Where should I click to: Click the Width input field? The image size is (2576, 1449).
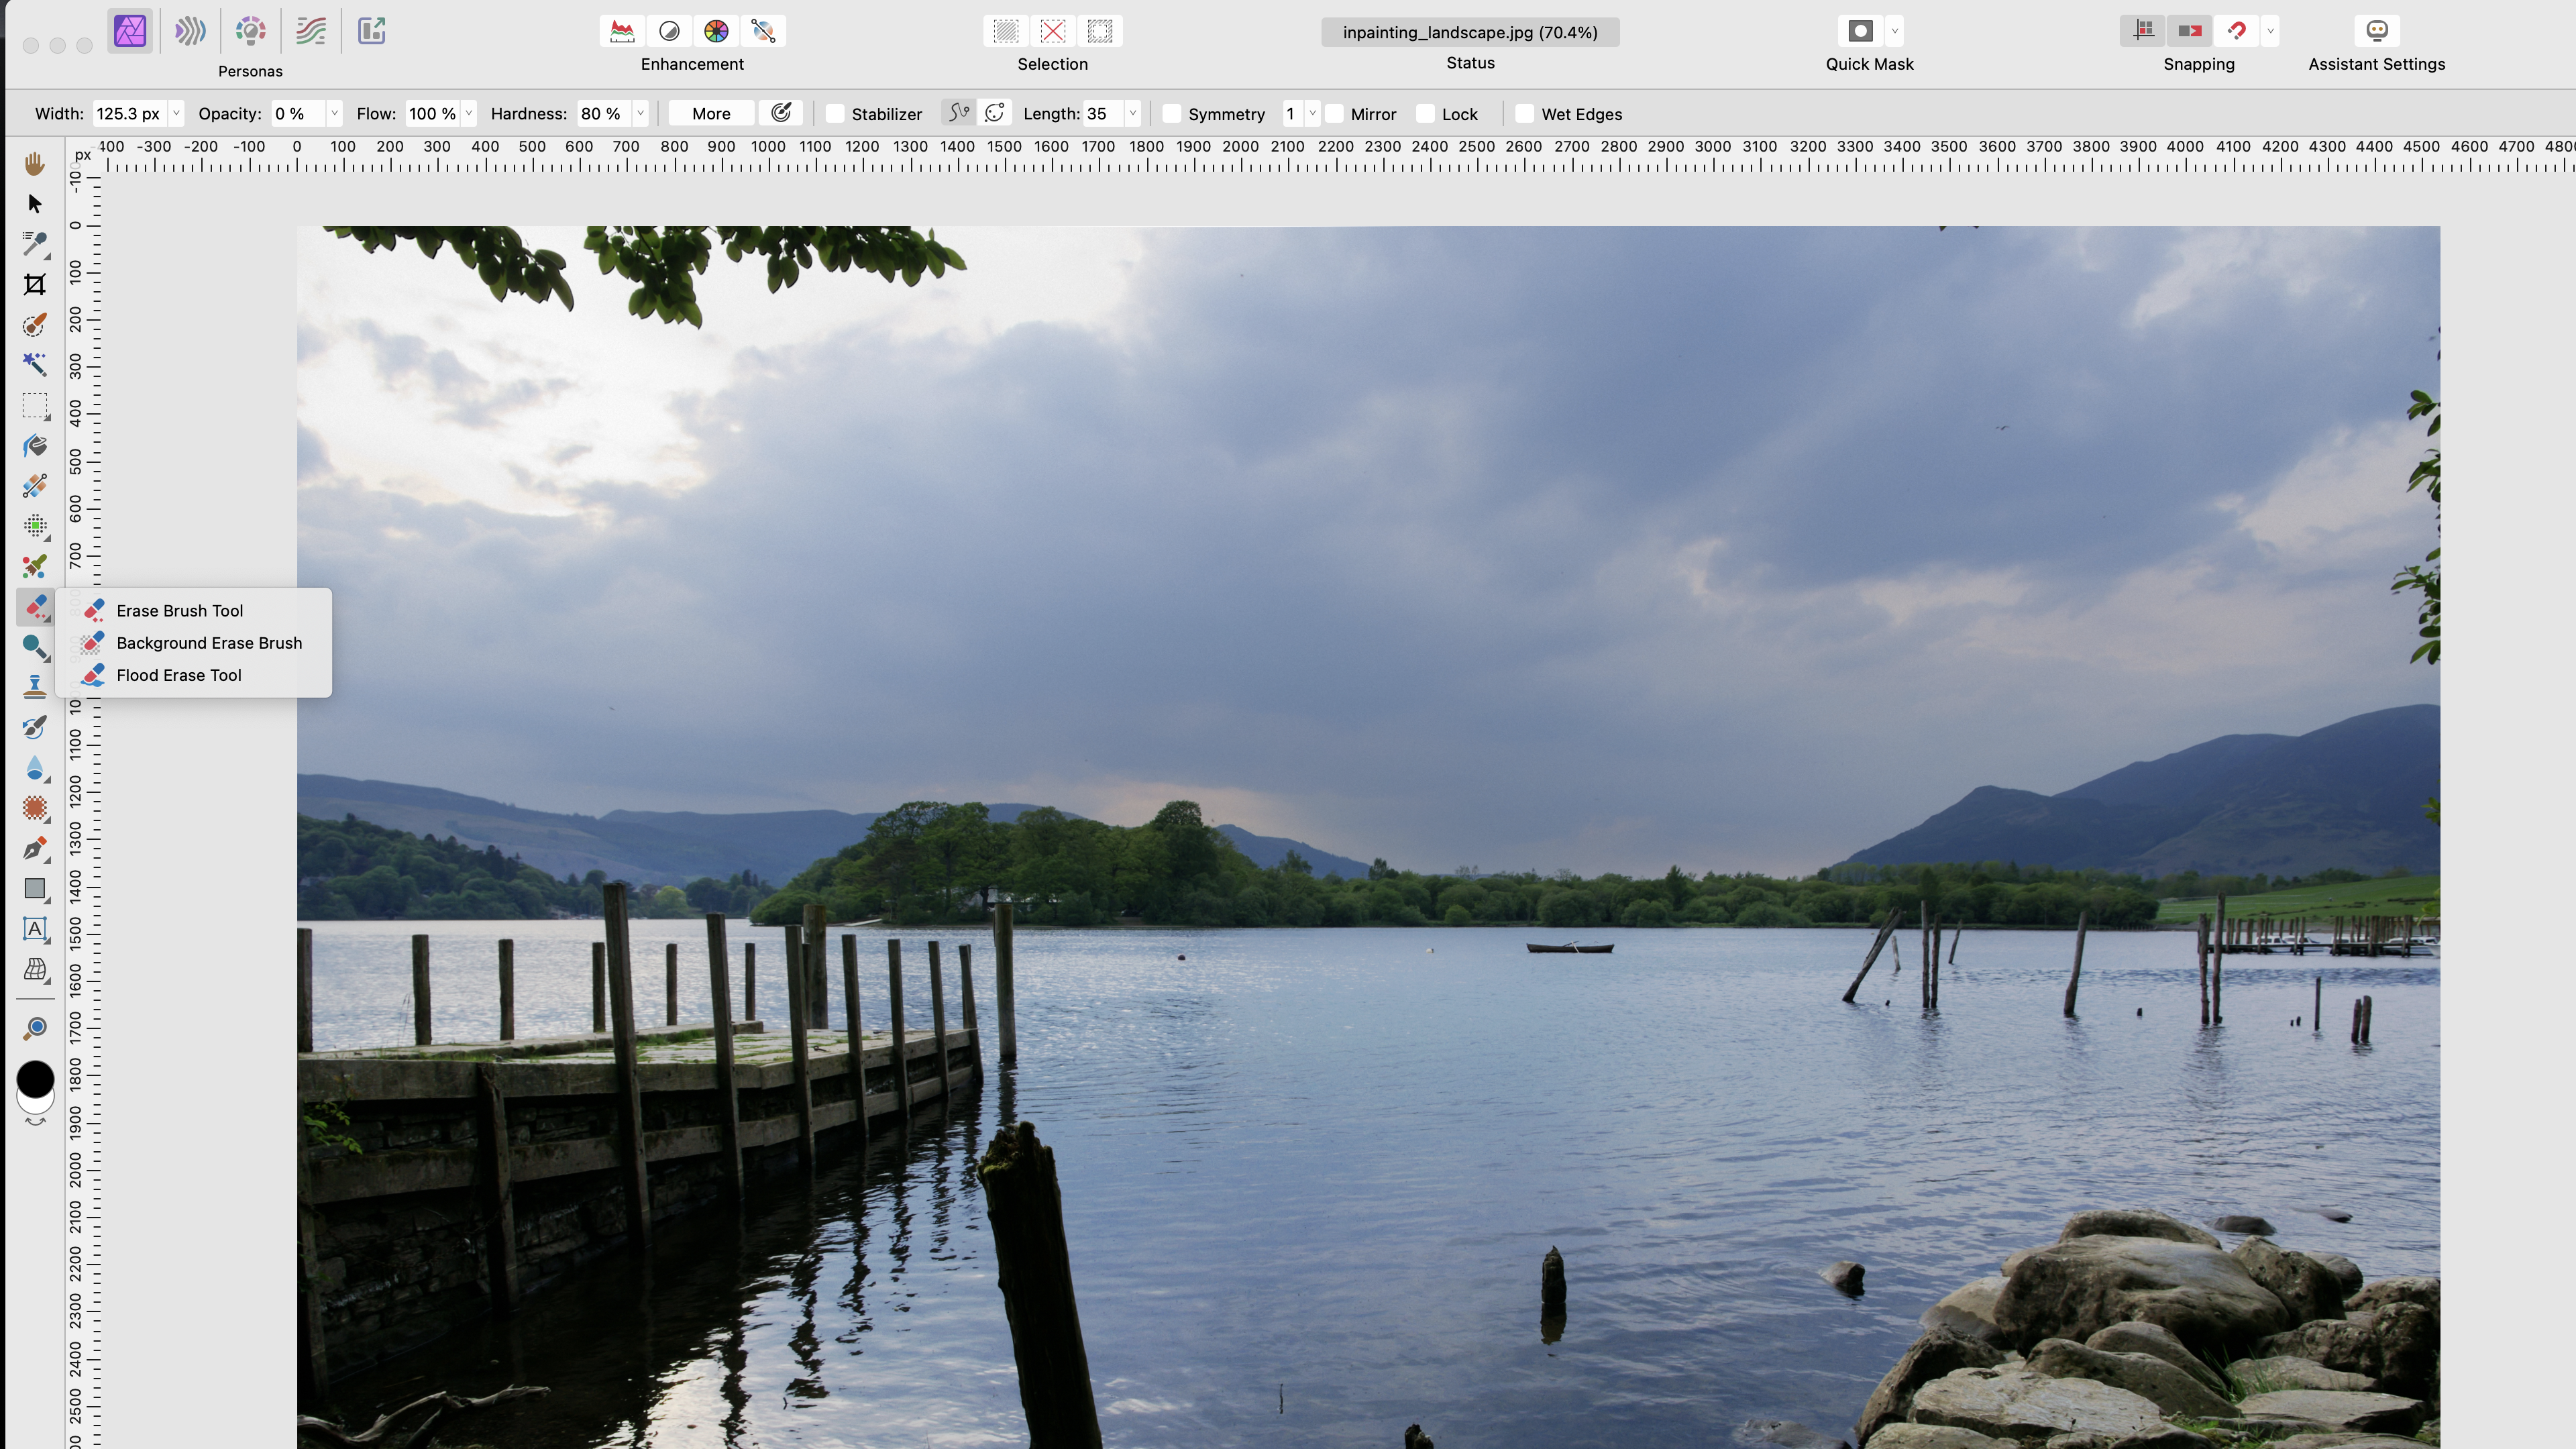coord(129,114)
